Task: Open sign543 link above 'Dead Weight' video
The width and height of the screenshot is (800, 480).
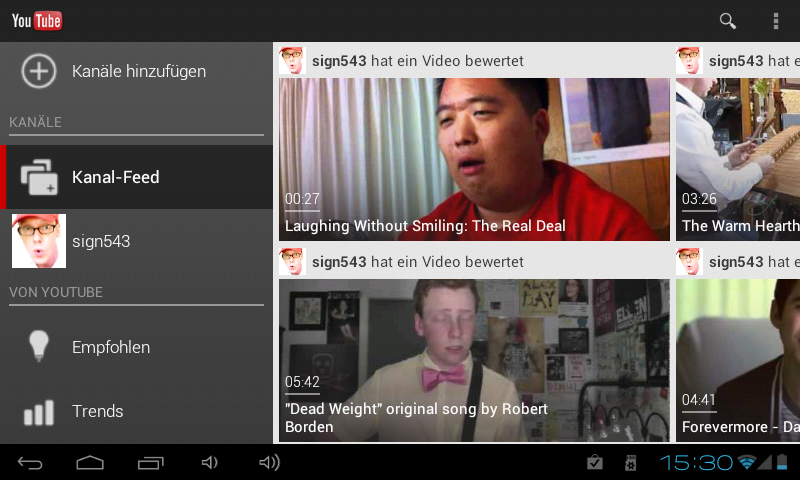Action: click(x=339, y=262)
